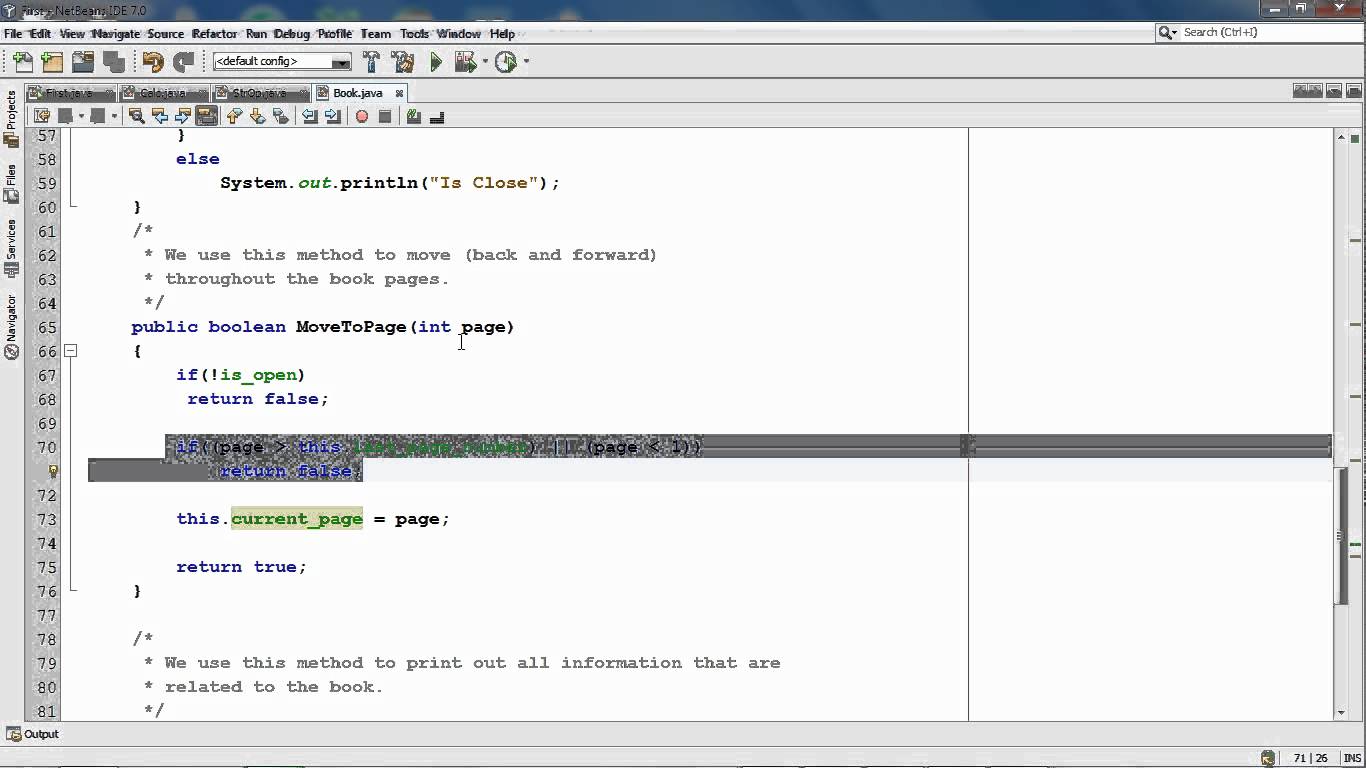Click the Save All icon
The image size is (1366, 768).
(x=113, y=62)
